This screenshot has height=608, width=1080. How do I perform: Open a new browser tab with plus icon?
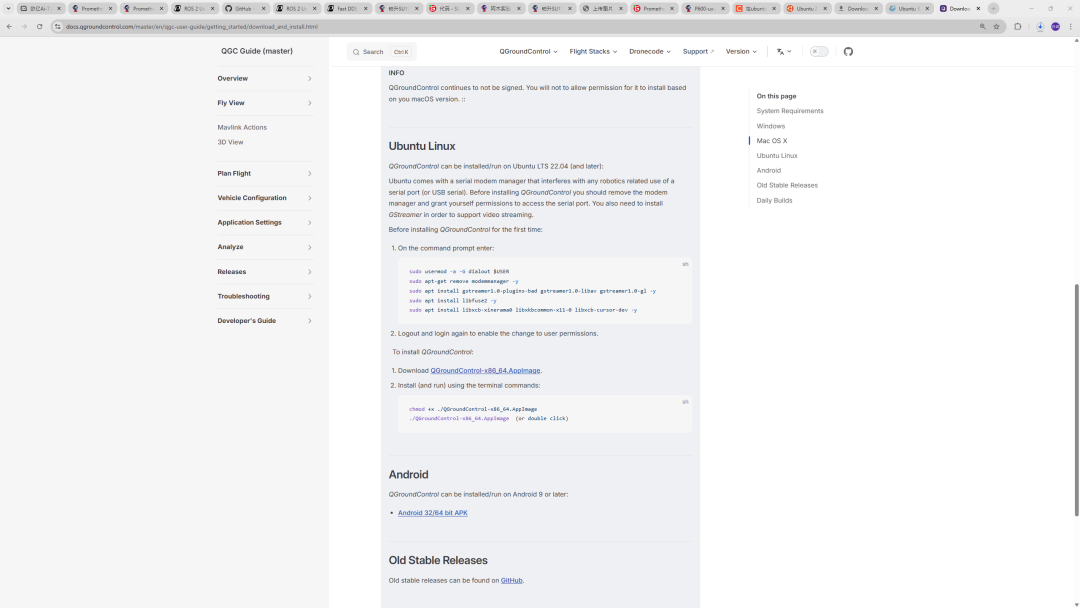(993, 8)
